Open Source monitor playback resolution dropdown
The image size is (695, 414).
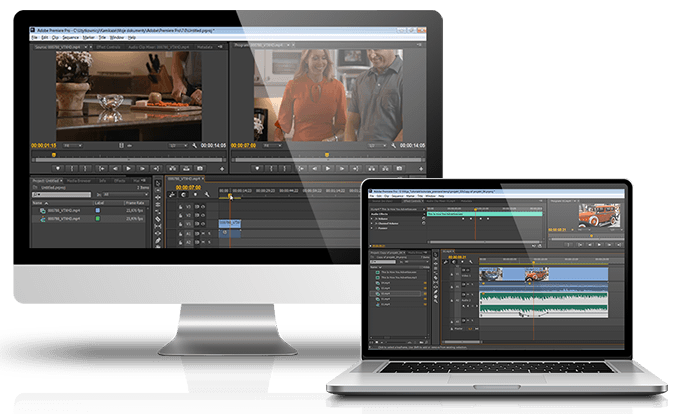pos(178,145)
